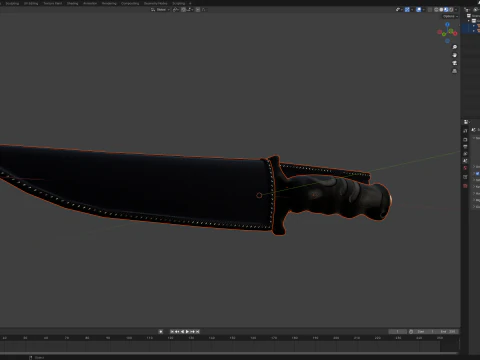This screenshot has width=480, height=360.
Task: Open the Rendering workspace tab
Action: click(x=109, y=3)
